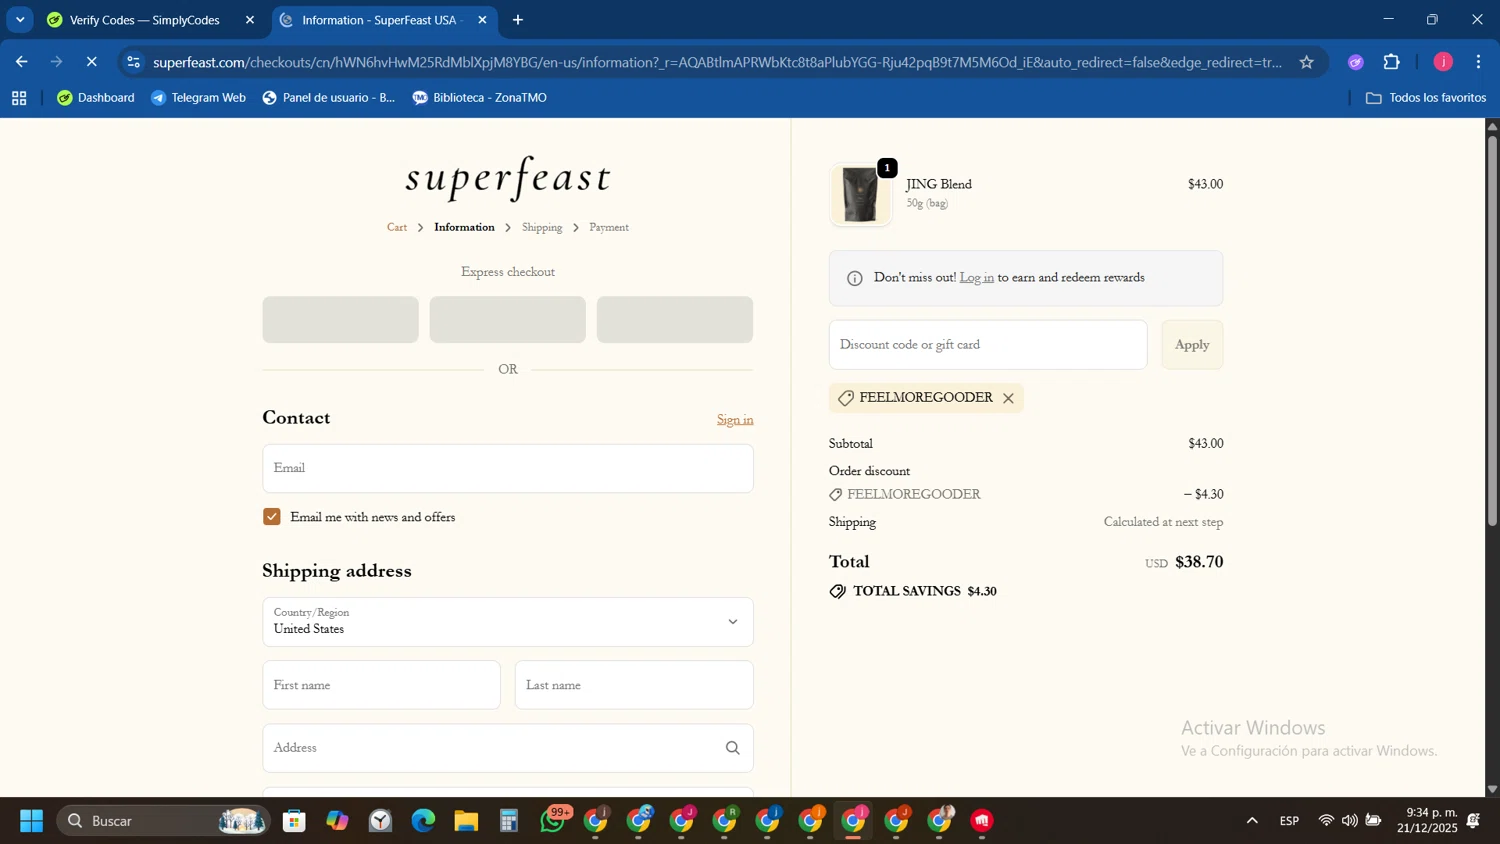Click the Buscar taskbar search box
Image resolution: width=1500 pixels, height=844 pixels.
click(163, 821)
